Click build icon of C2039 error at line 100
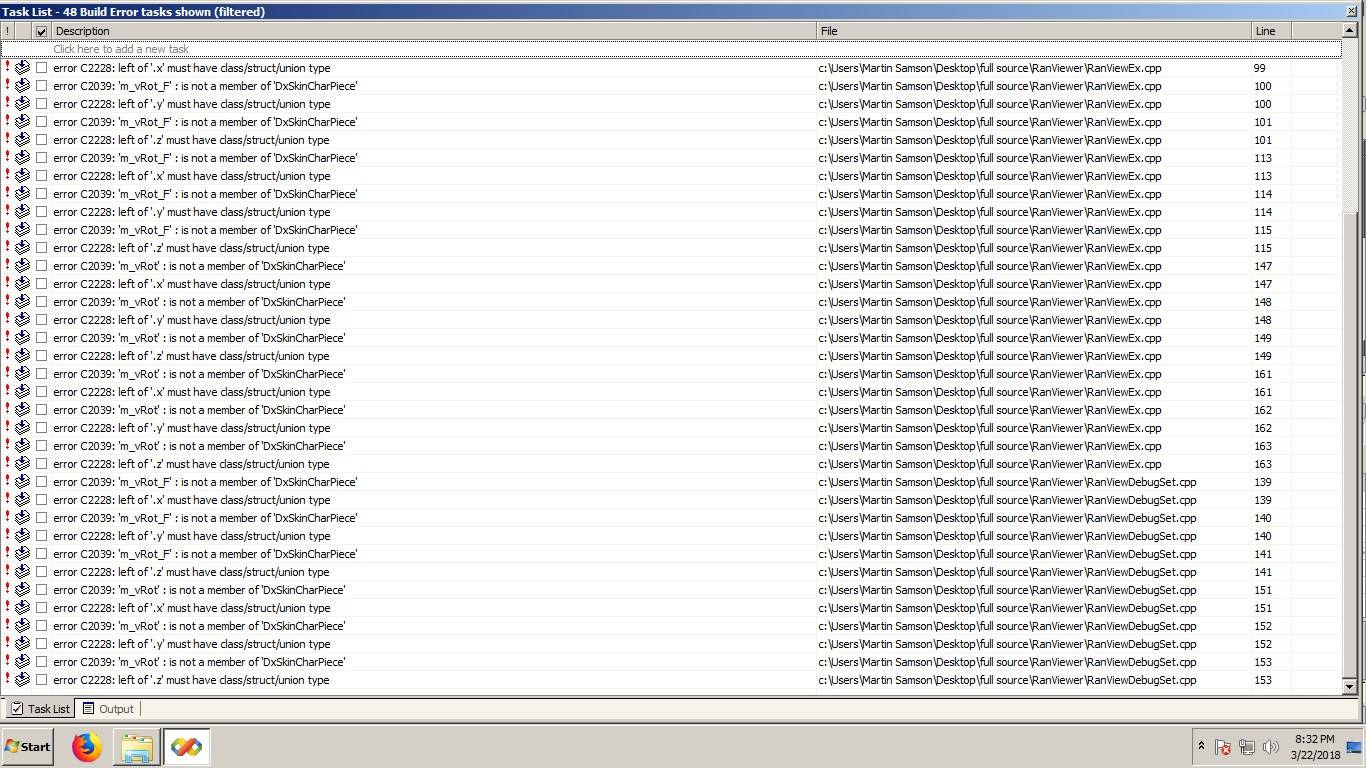The image size is (1366, 768). (x=22, y=86)
